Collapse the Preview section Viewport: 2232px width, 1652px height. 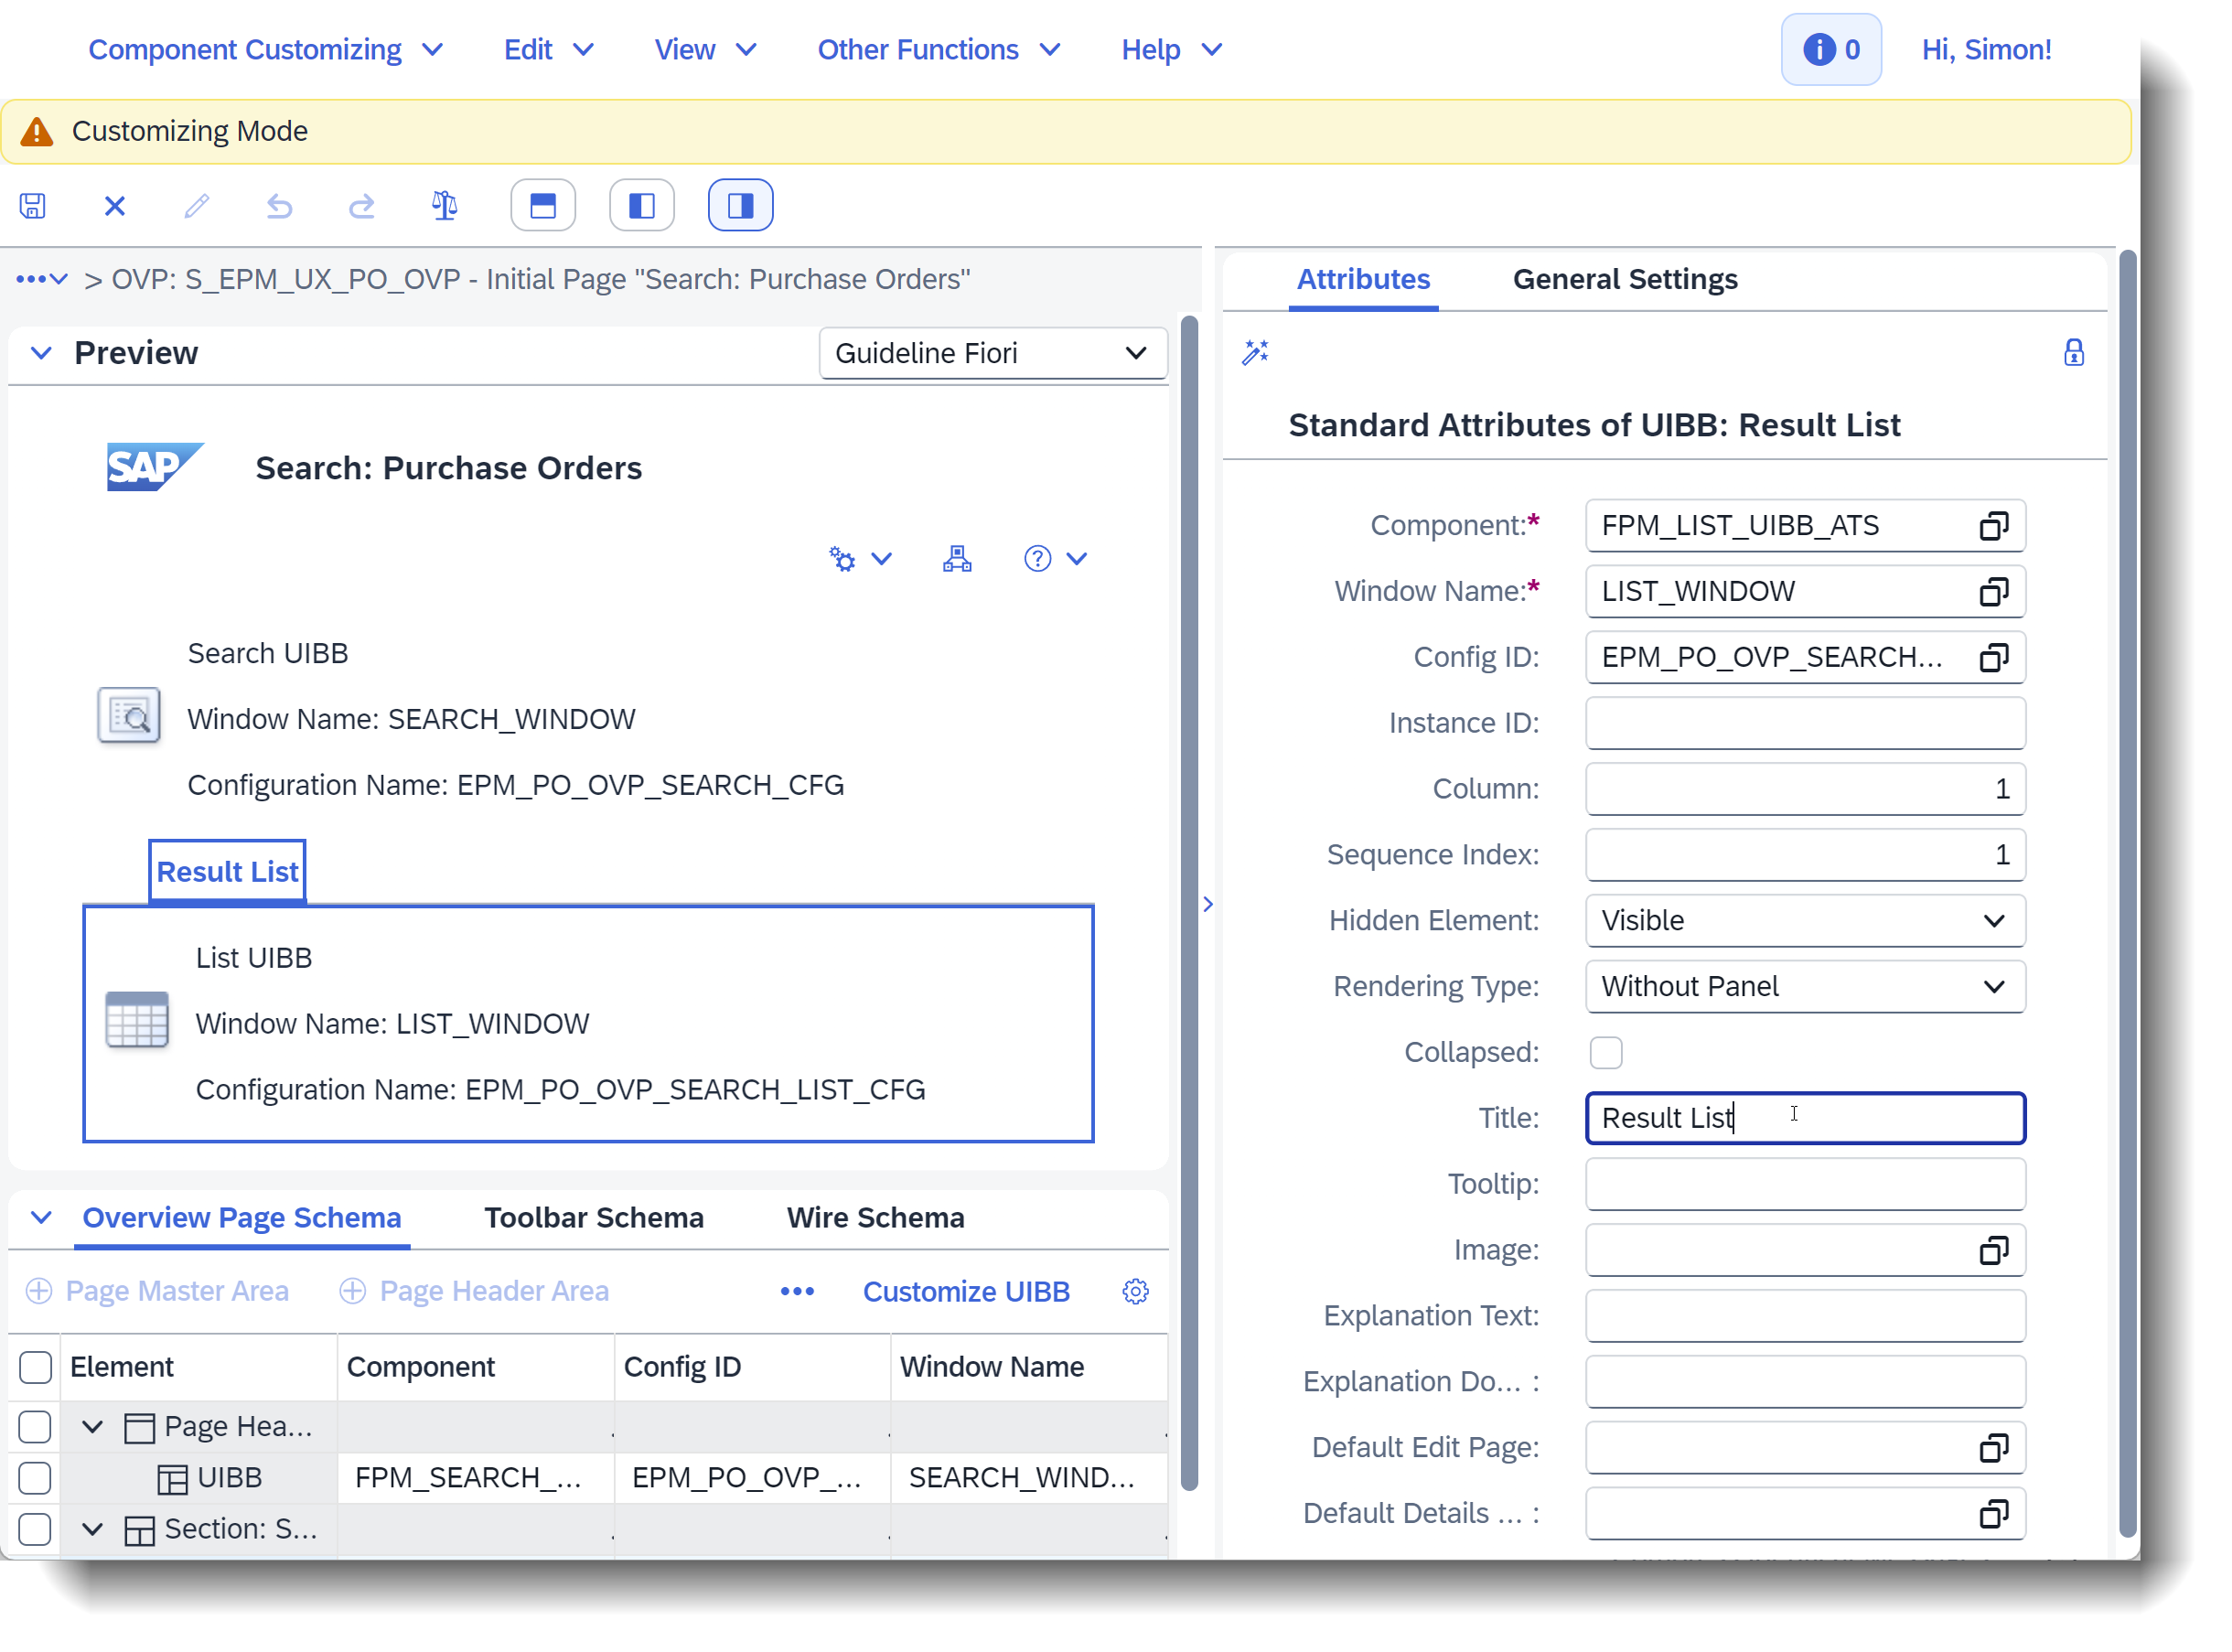pyautogui.click(x=41, y=353)
